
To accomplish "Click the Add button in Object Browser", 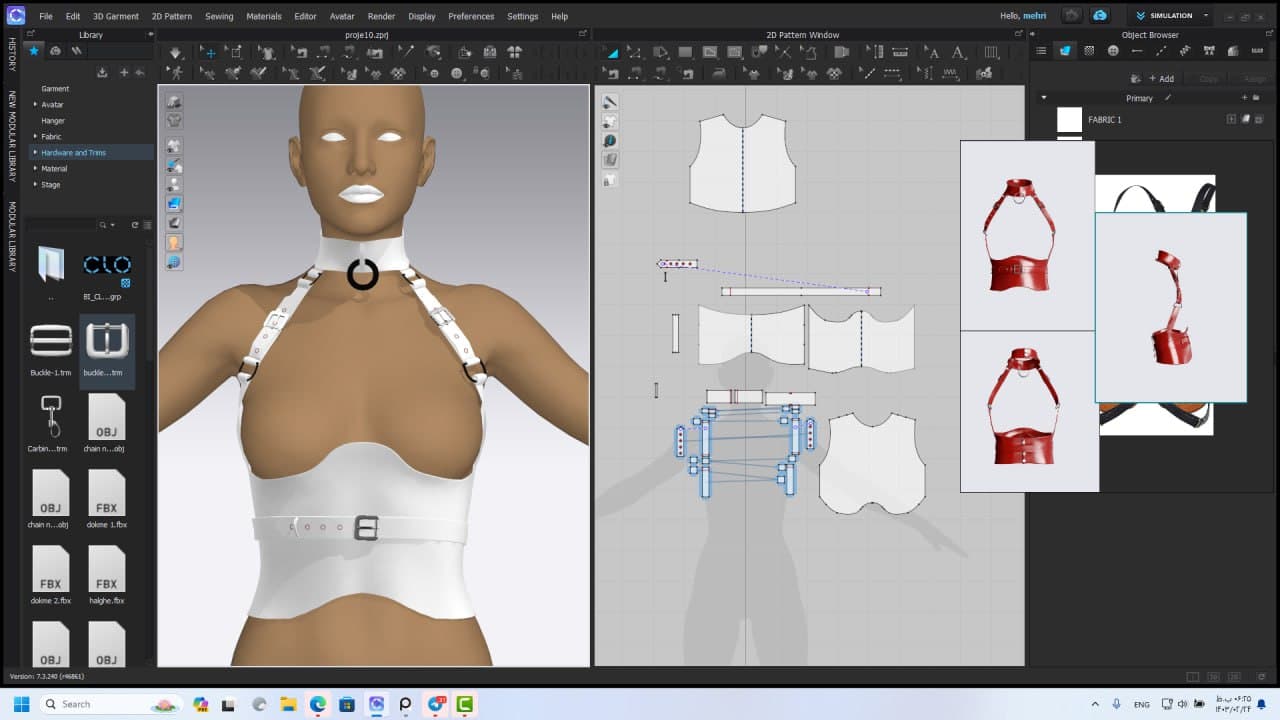I will pyautogui.click(x=1161, y=78).
